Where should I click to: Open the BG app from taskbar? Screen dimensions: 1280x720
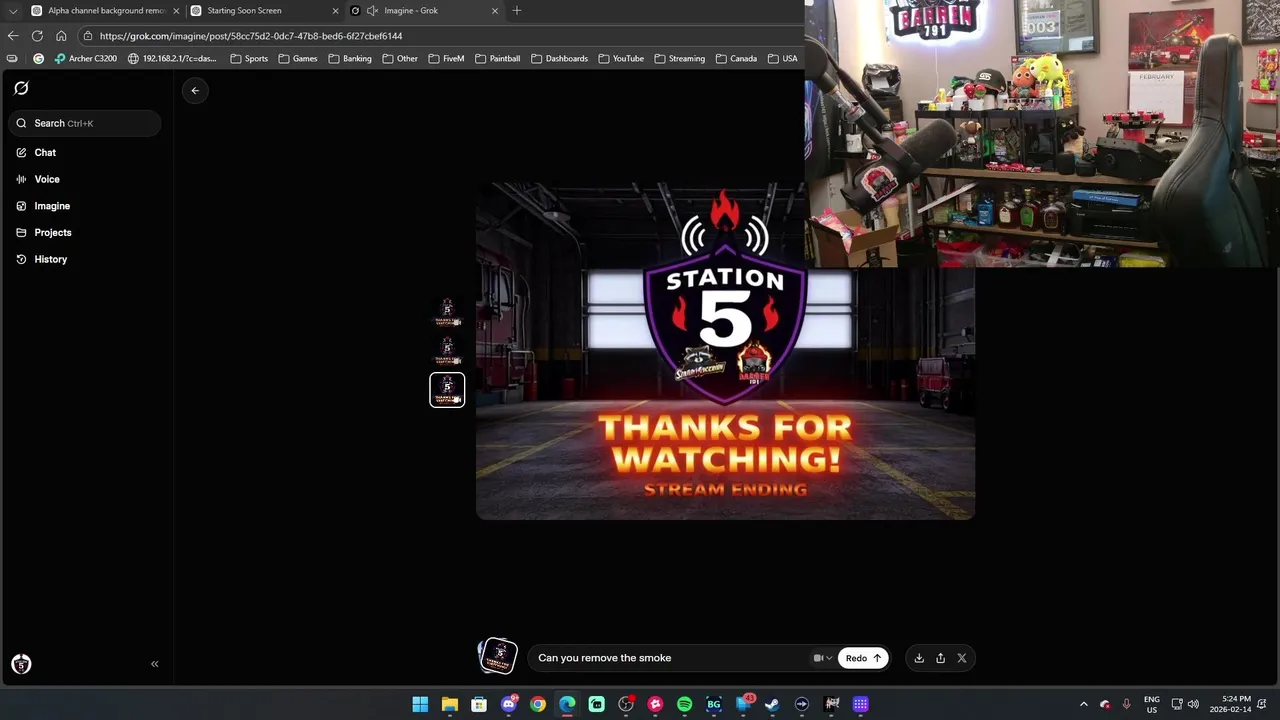click(714, 704)
